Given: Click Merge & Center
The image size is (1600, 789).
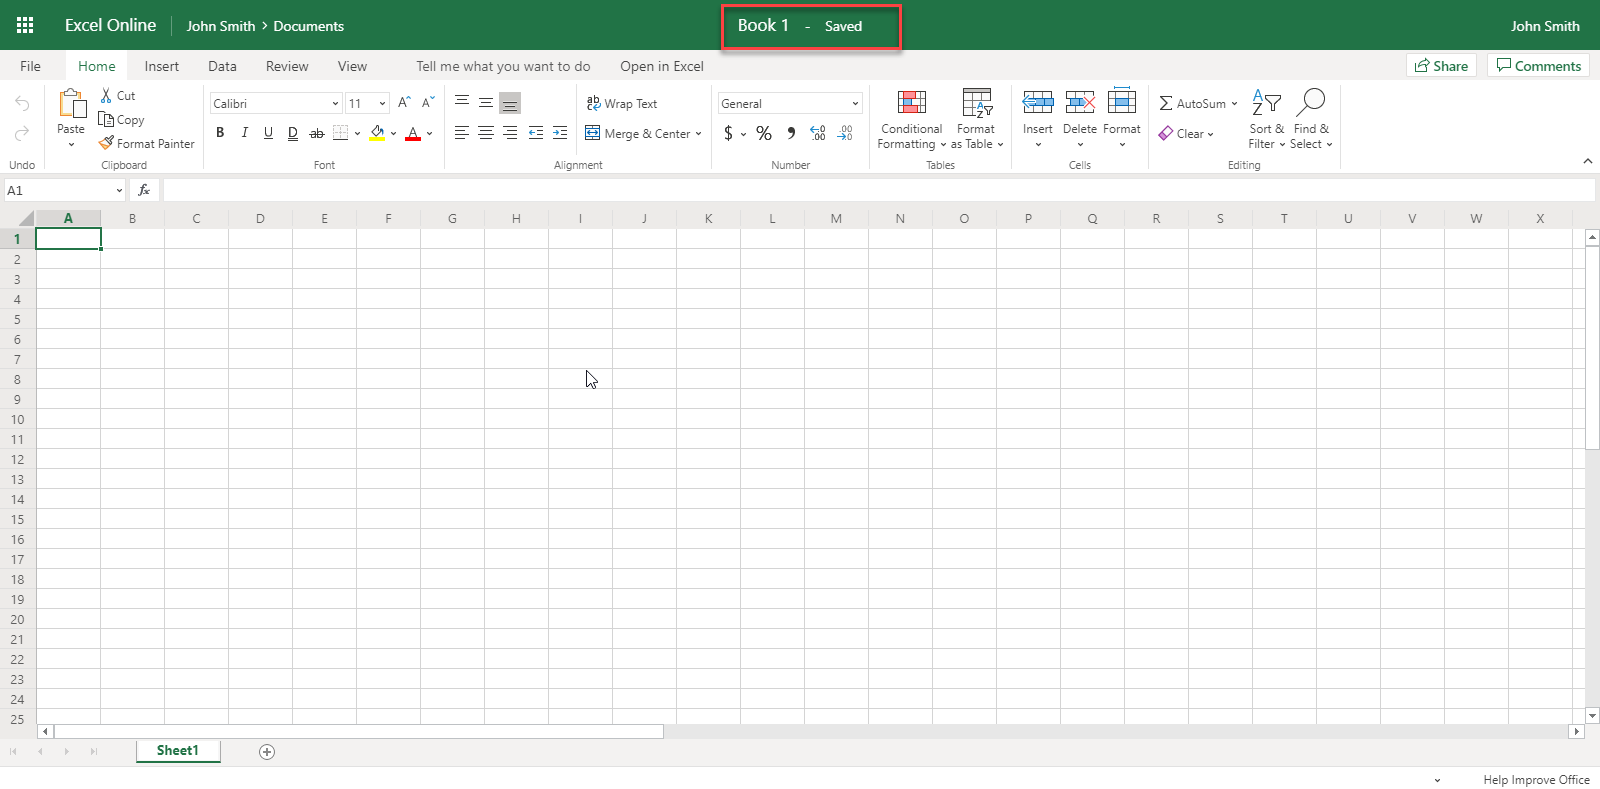Looking at the screenshot, I should pos(638,133).
